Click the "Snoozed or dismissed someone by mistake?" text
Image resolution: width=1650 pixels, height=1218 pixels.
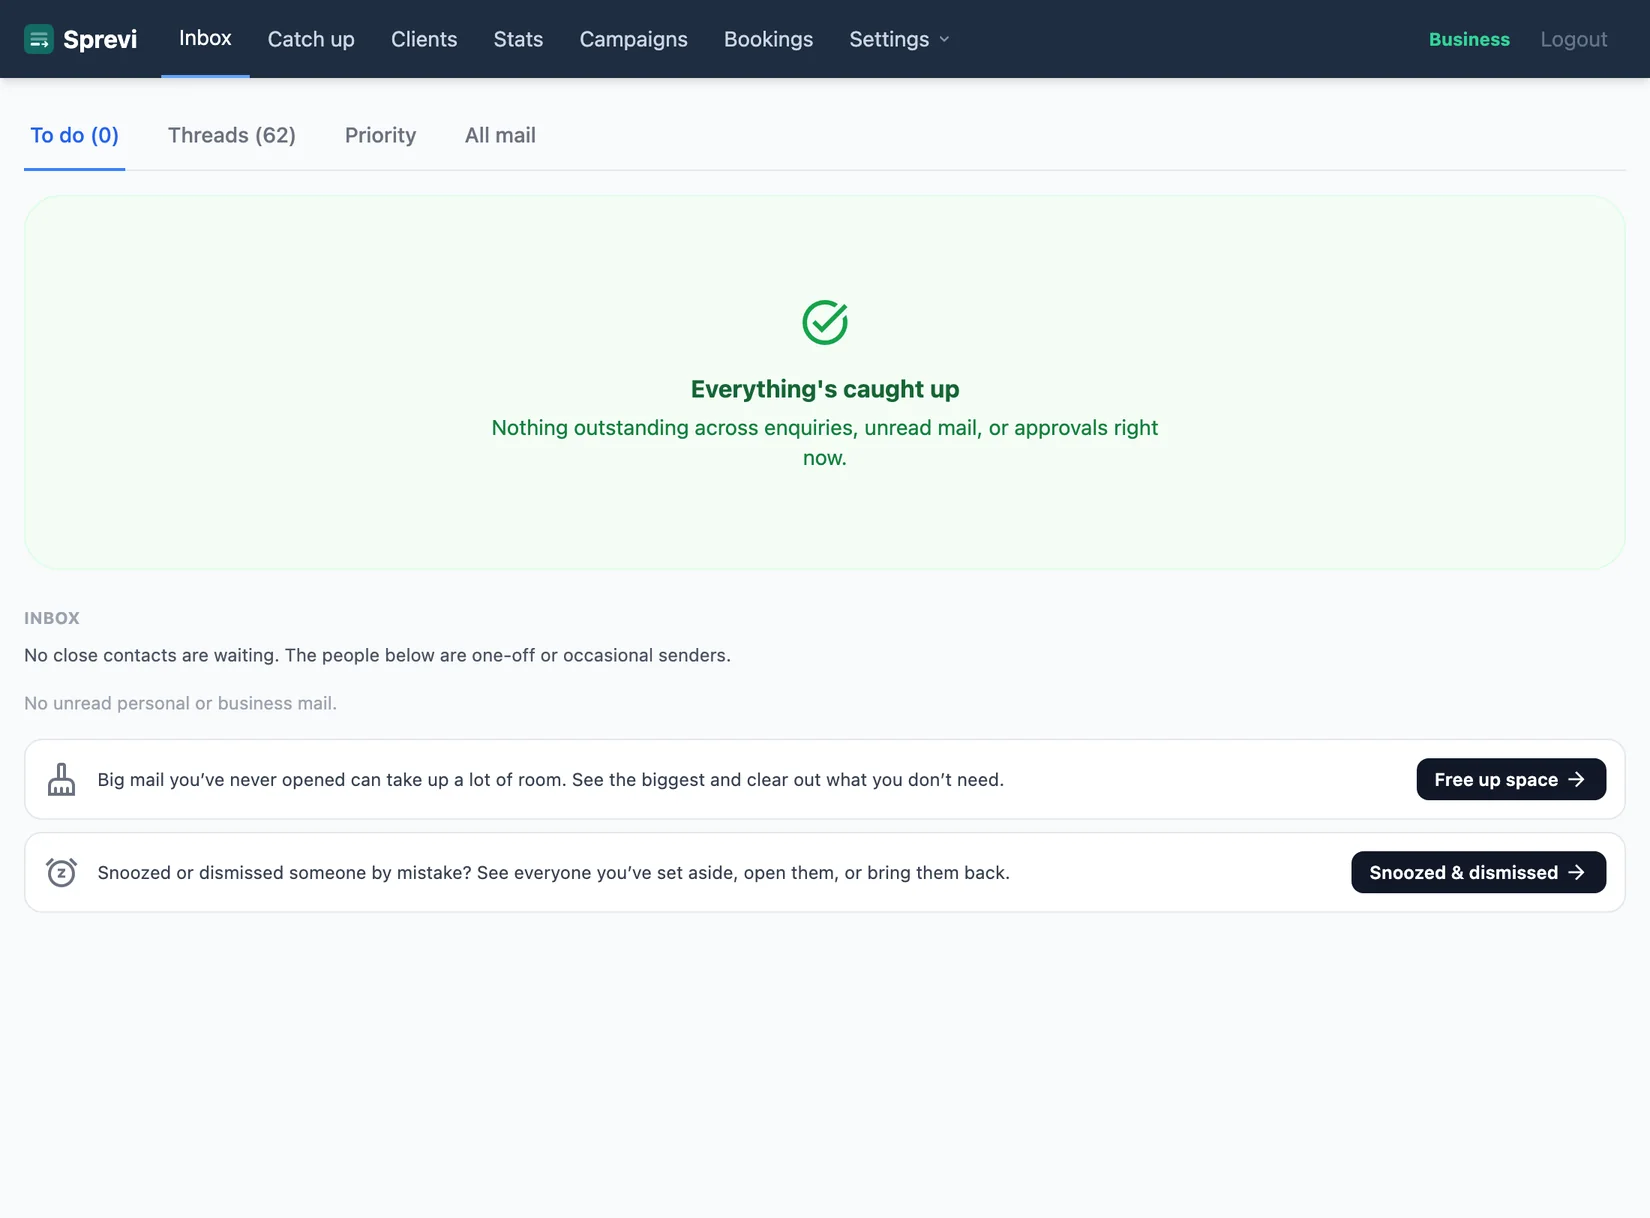[553, 872]
